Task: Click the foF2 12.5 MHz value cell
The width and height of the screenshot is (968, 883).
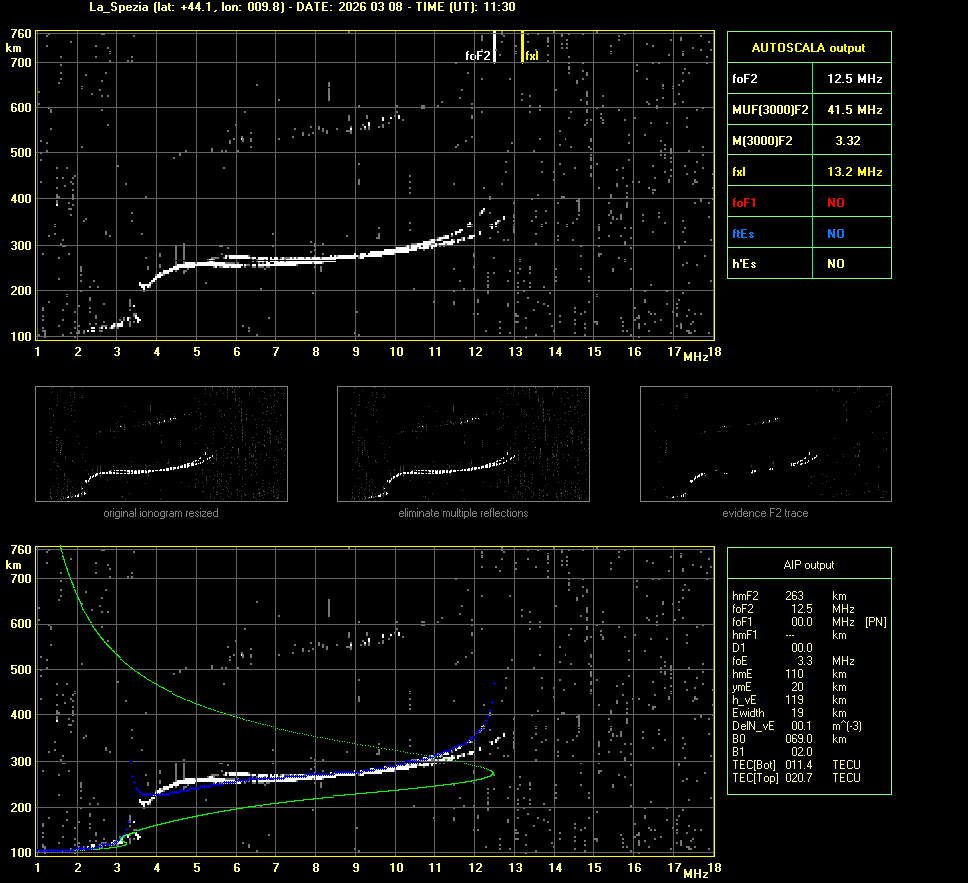Action: point(854,78)
